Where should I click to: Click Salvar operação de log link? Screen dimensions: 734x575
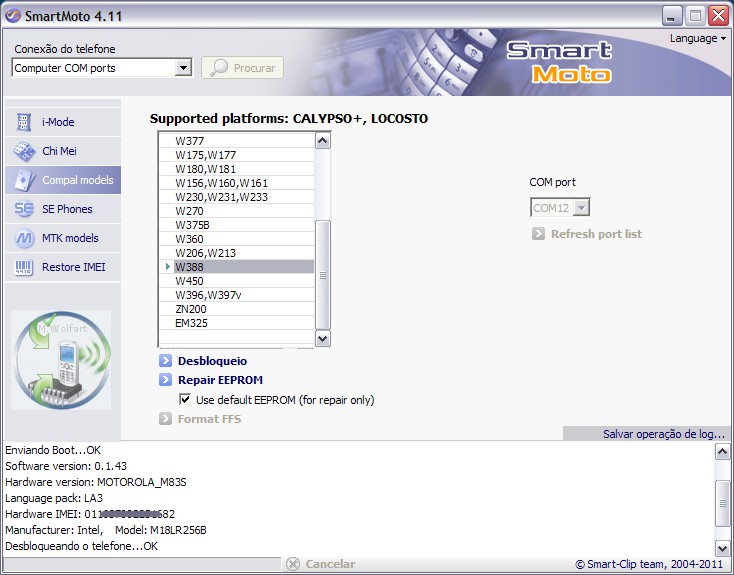pyautogui.click(x=663, y=434)
